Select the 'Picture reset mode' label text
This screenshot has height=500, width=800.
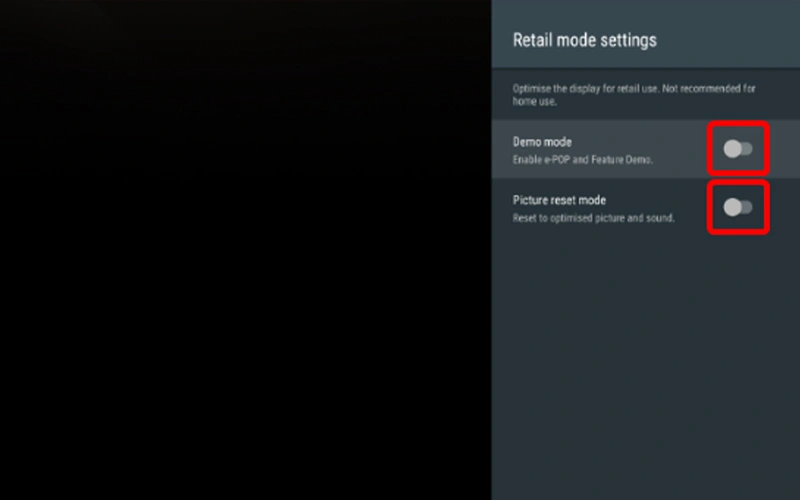coord(559,200)
